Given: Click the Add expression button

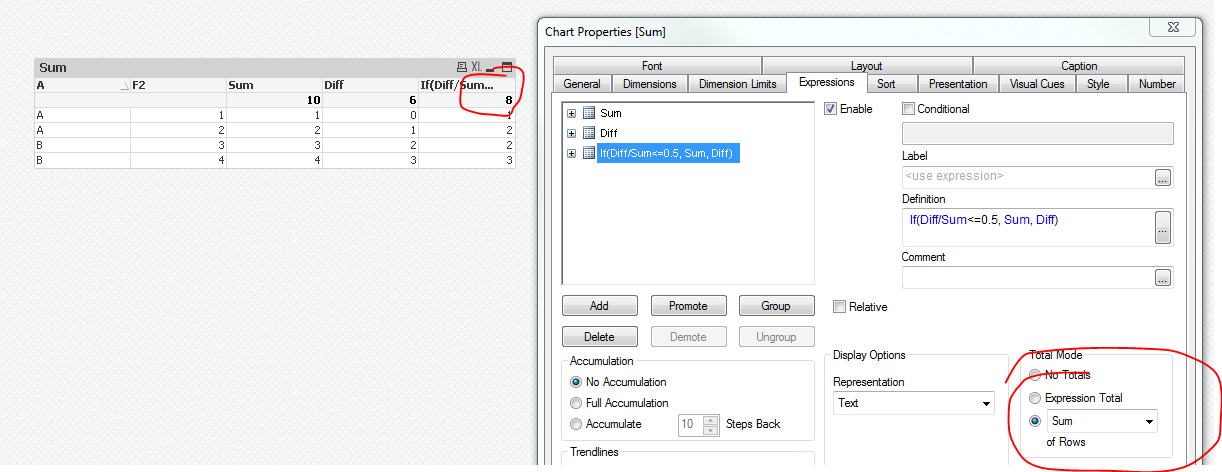Looking at the screenshot, I should 599,306.
